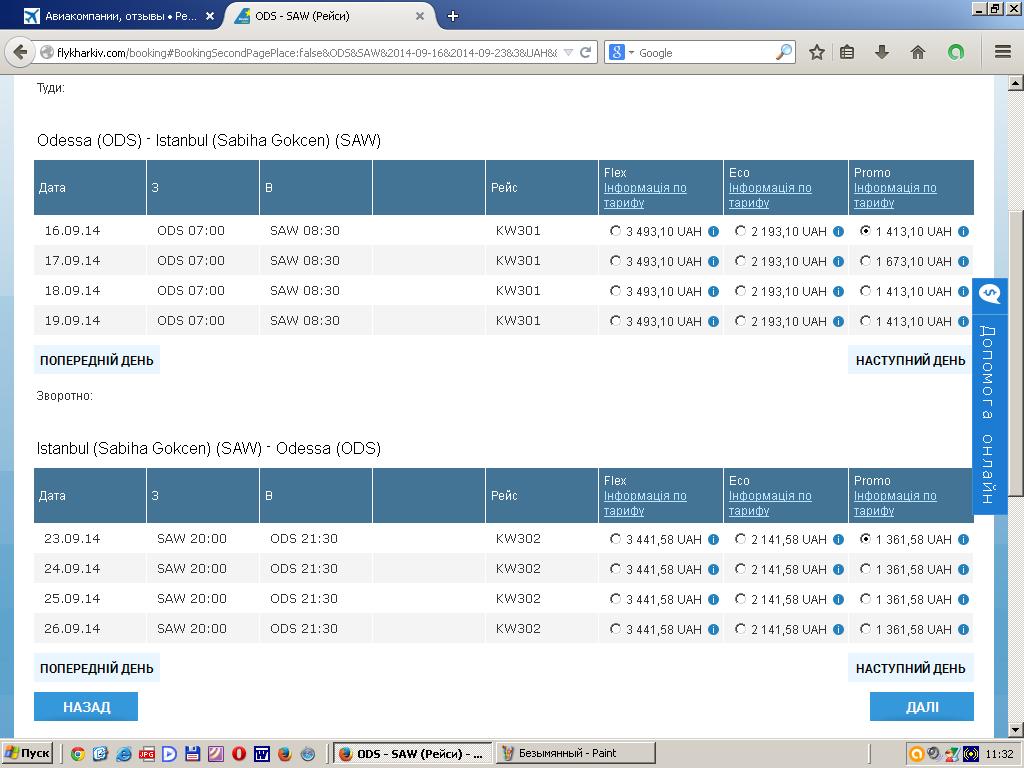Open a new browser tab
The width and height of the screenshot is (1024, 768).
click(453, 16)
